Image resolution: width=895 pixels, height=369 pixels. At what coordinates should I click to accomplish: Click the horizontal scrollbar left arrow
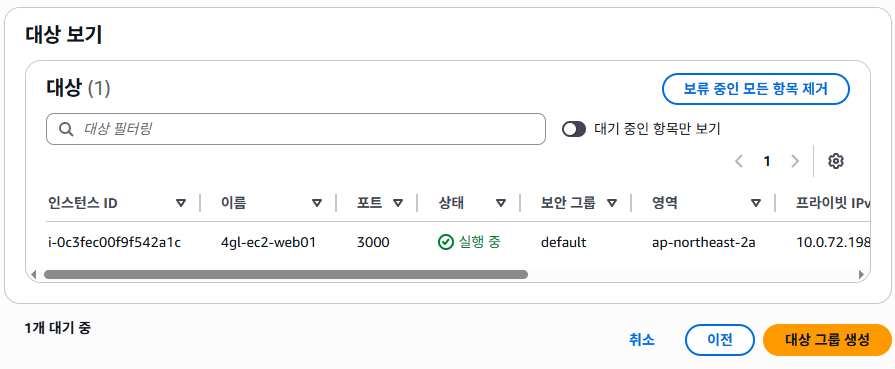pos(34,275)
